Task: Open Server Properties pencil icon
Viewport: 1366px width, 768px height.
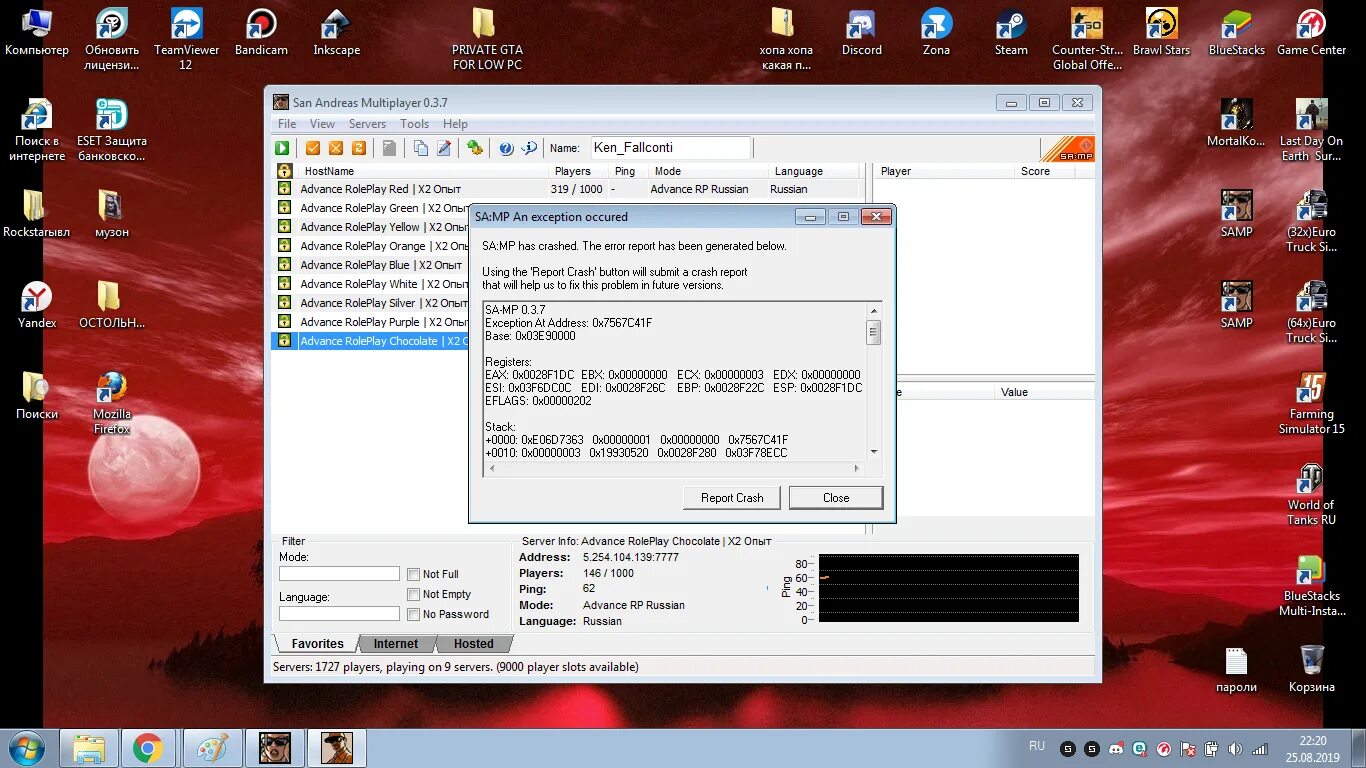Action: [x=444, y=148]
